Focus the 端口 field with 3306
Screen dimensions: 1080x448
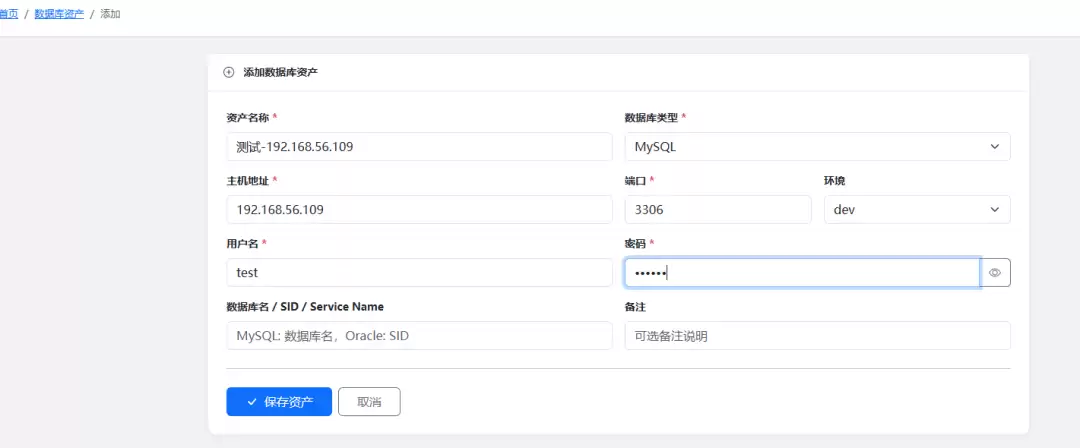click(718, 210)
